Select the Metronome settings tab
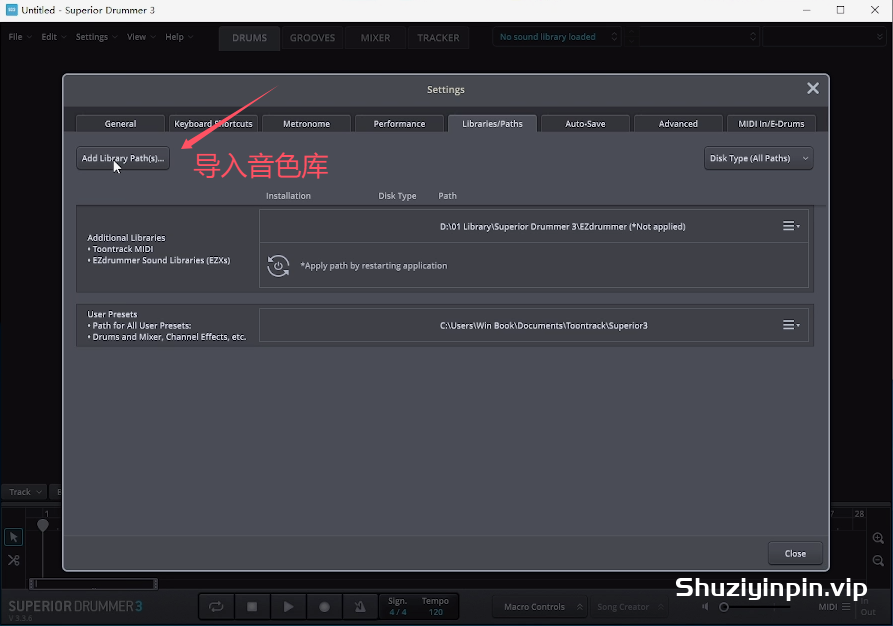 [306, 124]
